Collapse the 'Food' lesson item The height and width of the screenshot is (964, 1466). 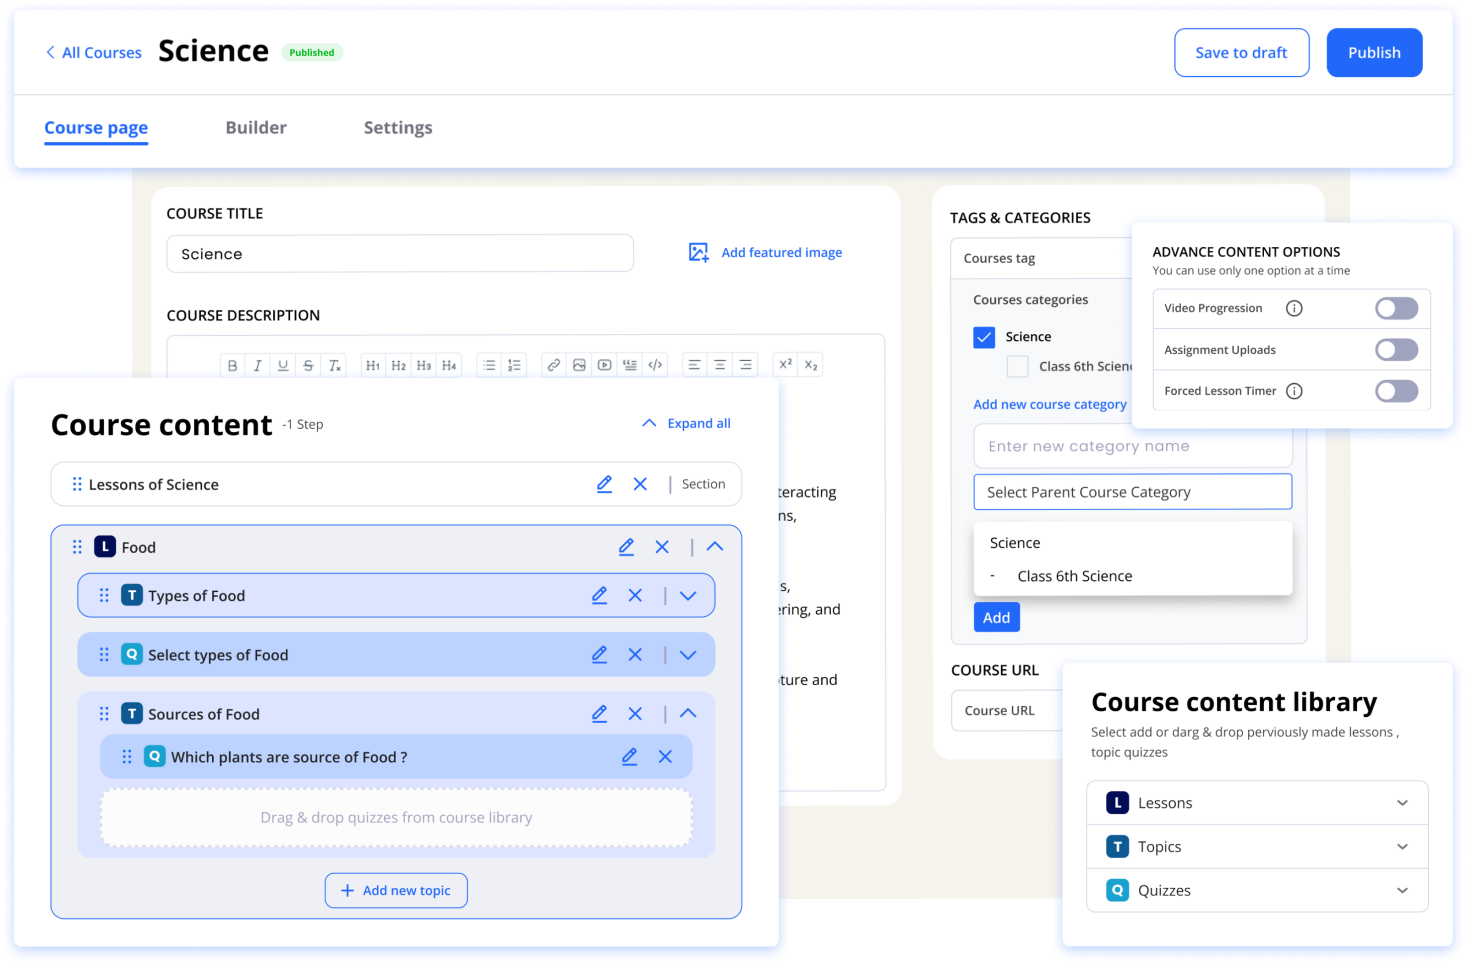[x=714, y=547]
